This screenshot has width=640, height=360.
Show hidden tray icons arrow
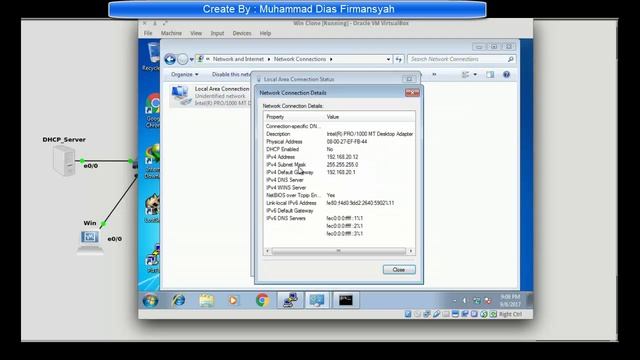(454, 301)
